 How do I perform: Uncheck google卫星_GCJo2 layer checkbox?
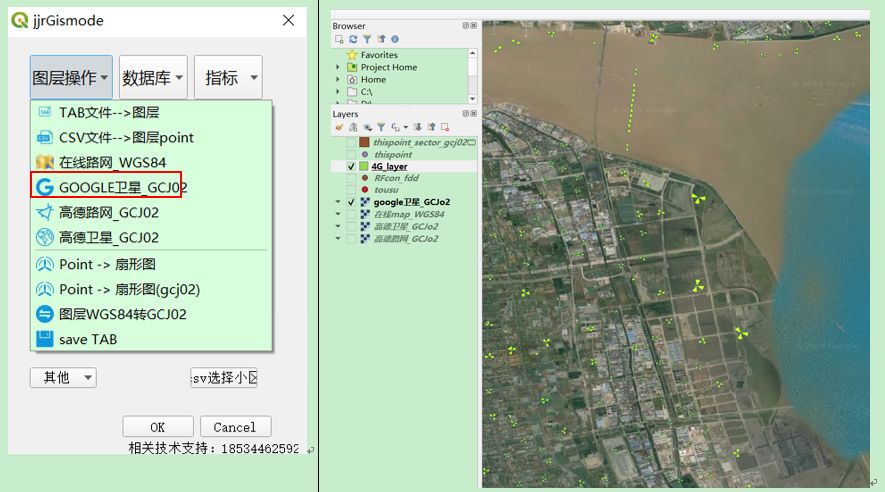pyautogui.click(x=351, y=202)
